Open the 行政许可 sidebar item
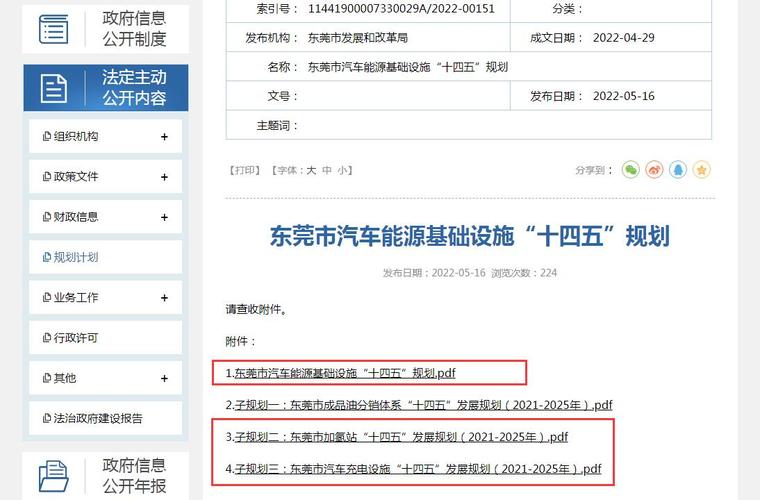Image resolution: width=760 pixels, height=500 pixels. click(x=105, y=338)
